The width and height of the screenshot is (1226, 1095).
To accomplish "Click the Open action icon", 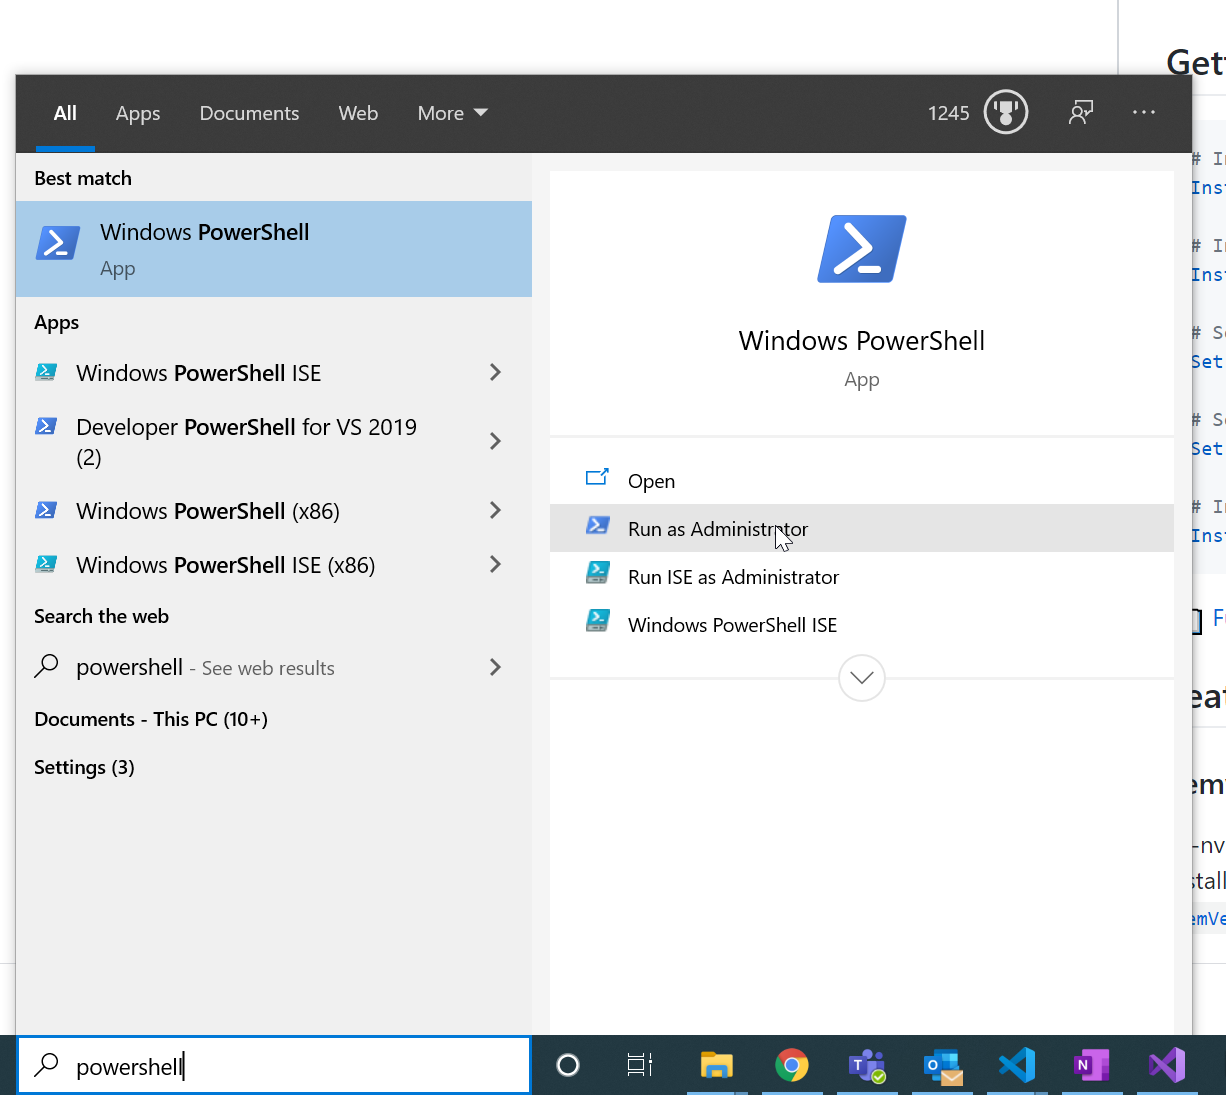I will point(597,478).
